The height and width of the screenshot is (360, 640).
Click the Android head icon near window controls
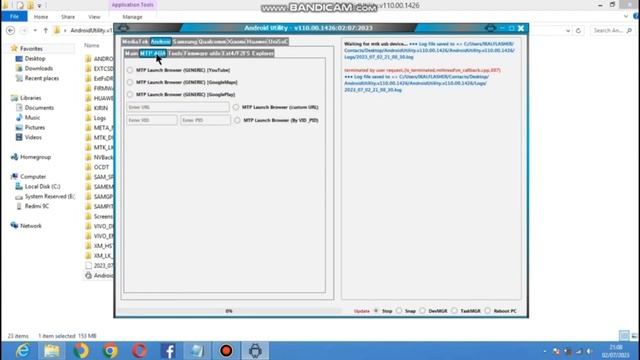pos(490,28)
